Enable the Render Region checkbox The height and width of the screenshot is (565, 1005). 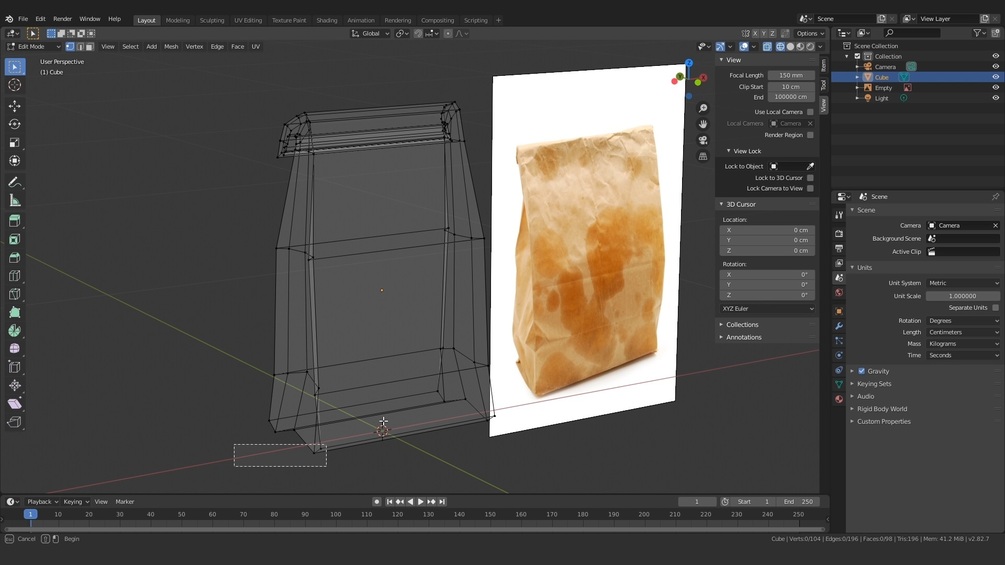coord(810,135)
